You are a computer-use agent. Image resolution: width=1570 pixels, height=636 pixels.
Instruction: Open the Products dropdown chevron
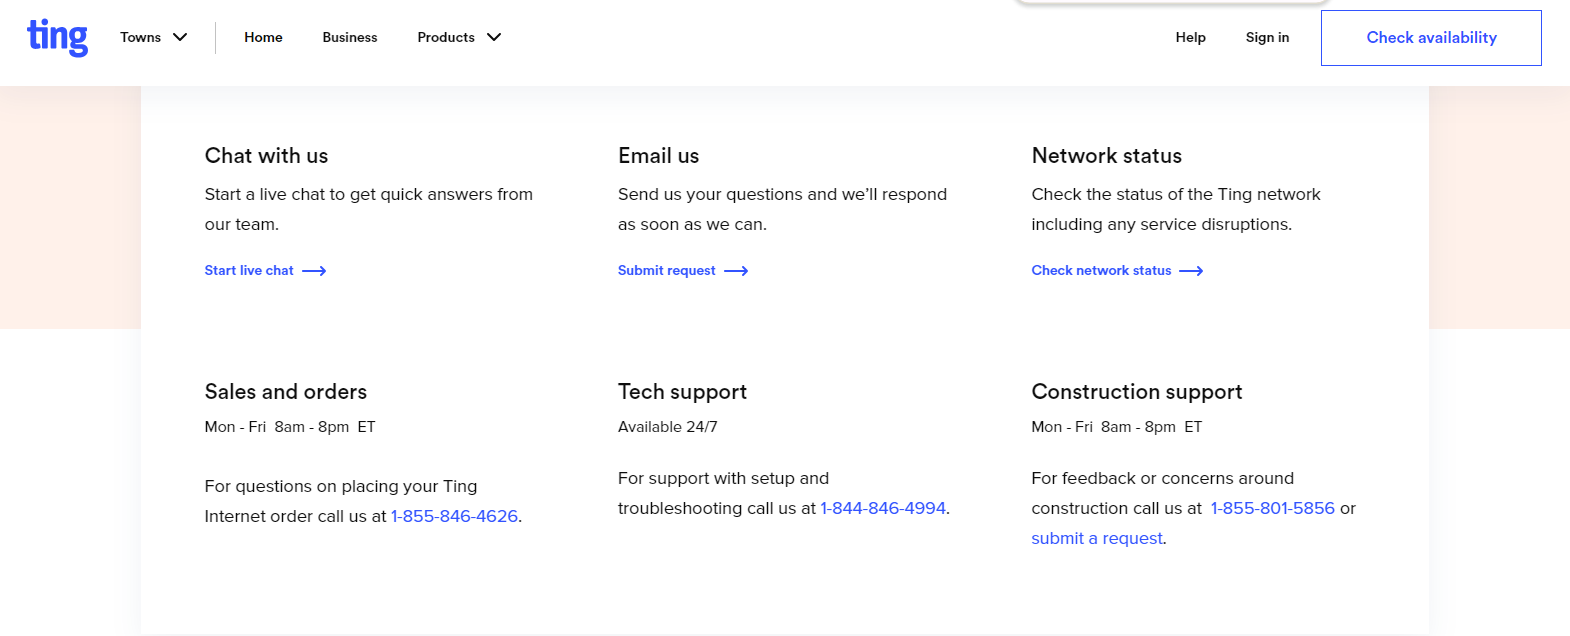click(x=494, y=37)
